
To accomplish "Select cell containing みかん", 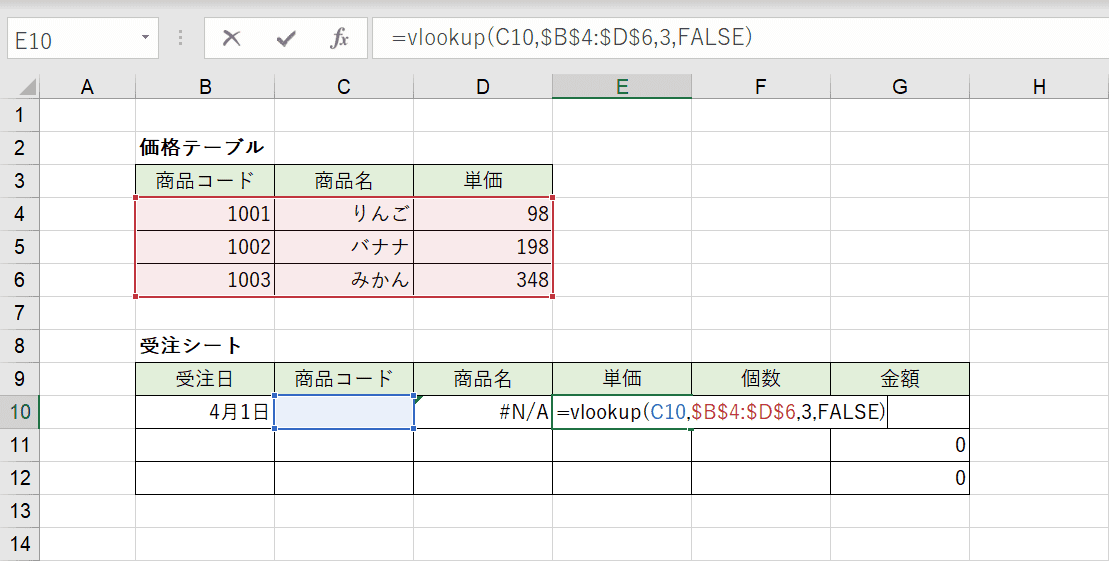I will click(344, 279).
